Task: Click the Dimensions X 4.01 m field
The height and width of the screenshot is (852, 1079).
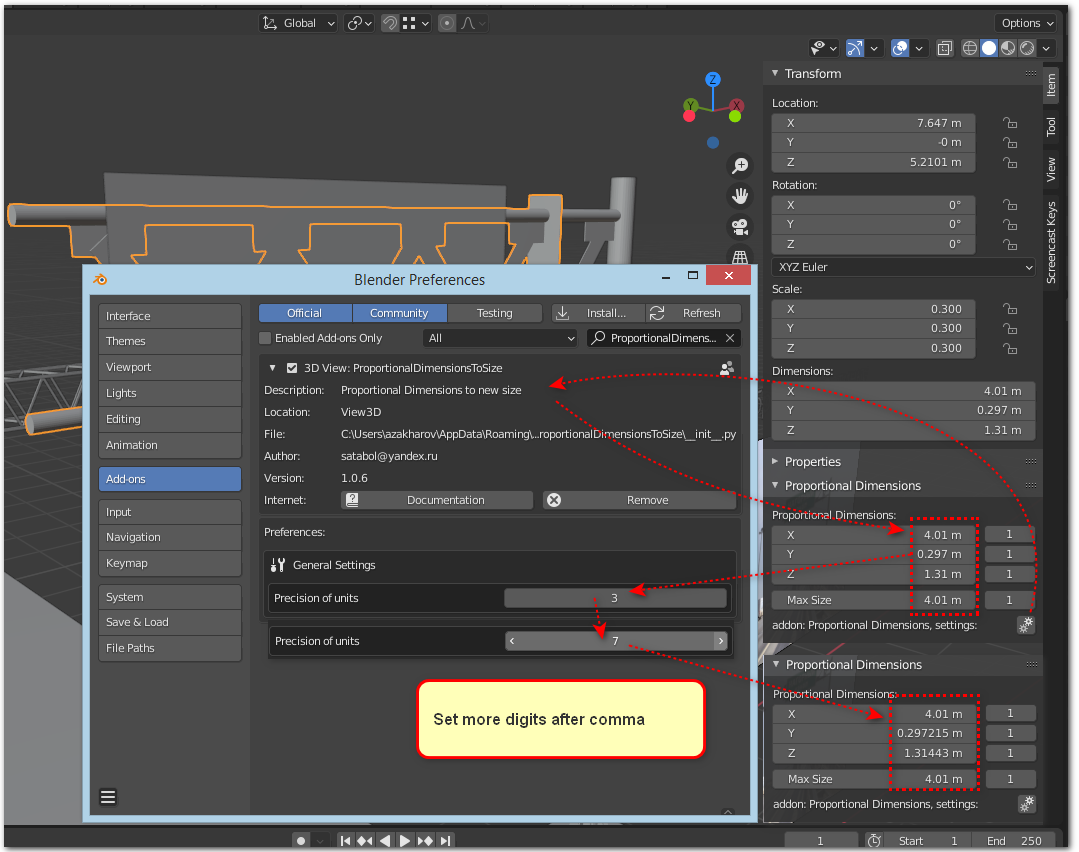Action: [904, 391]
